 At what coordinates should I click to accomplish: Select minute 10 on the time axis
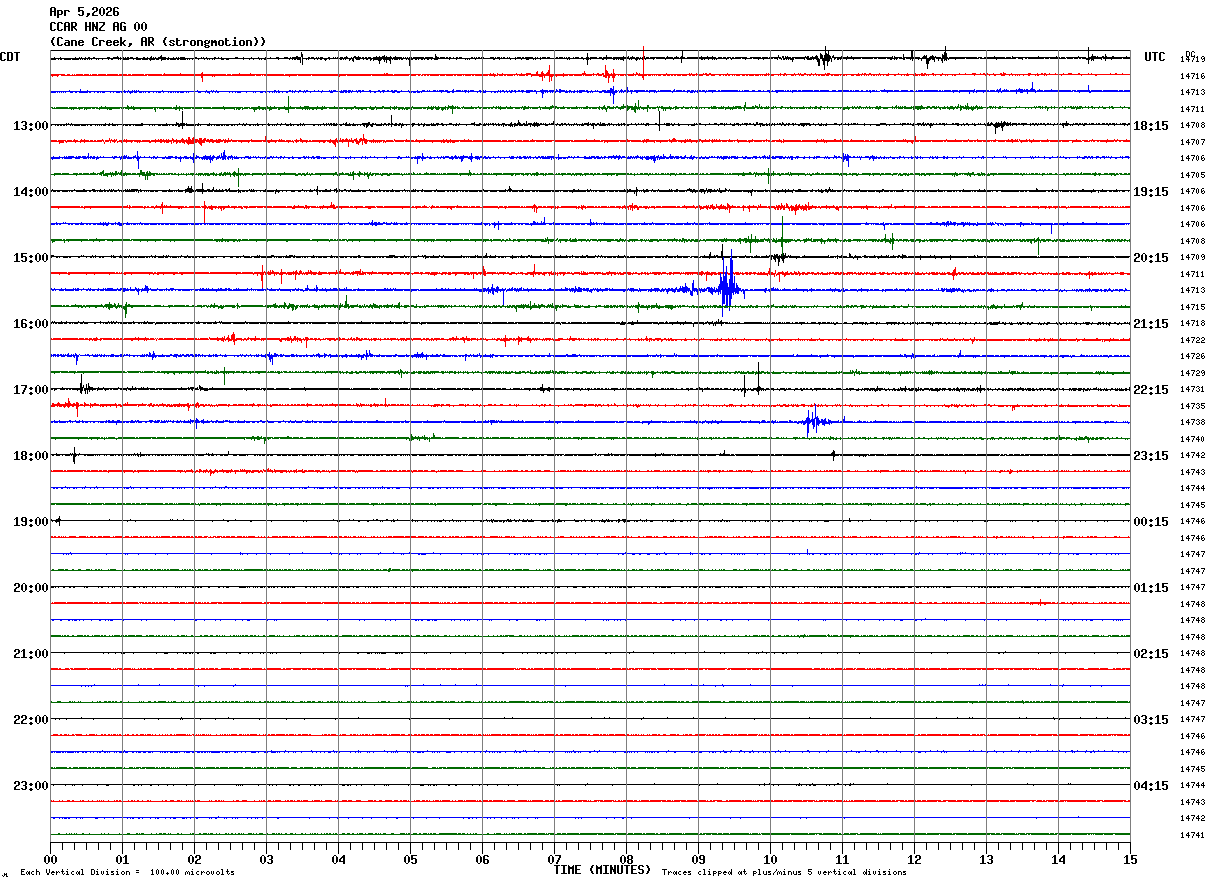coord(770,859)
